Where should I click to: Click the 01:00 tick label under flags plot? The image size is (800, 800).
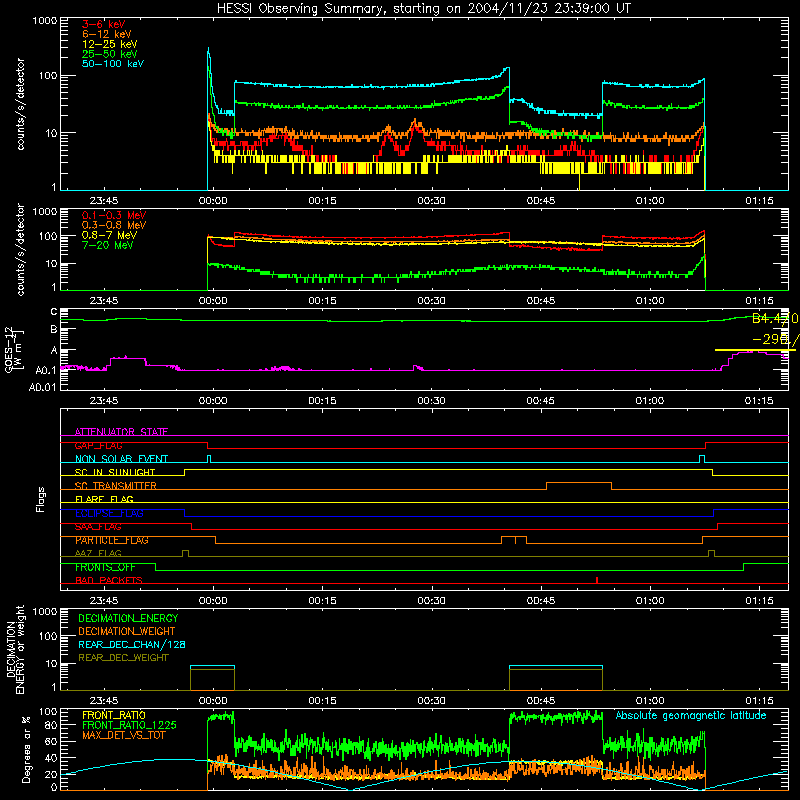coord(649,601)
